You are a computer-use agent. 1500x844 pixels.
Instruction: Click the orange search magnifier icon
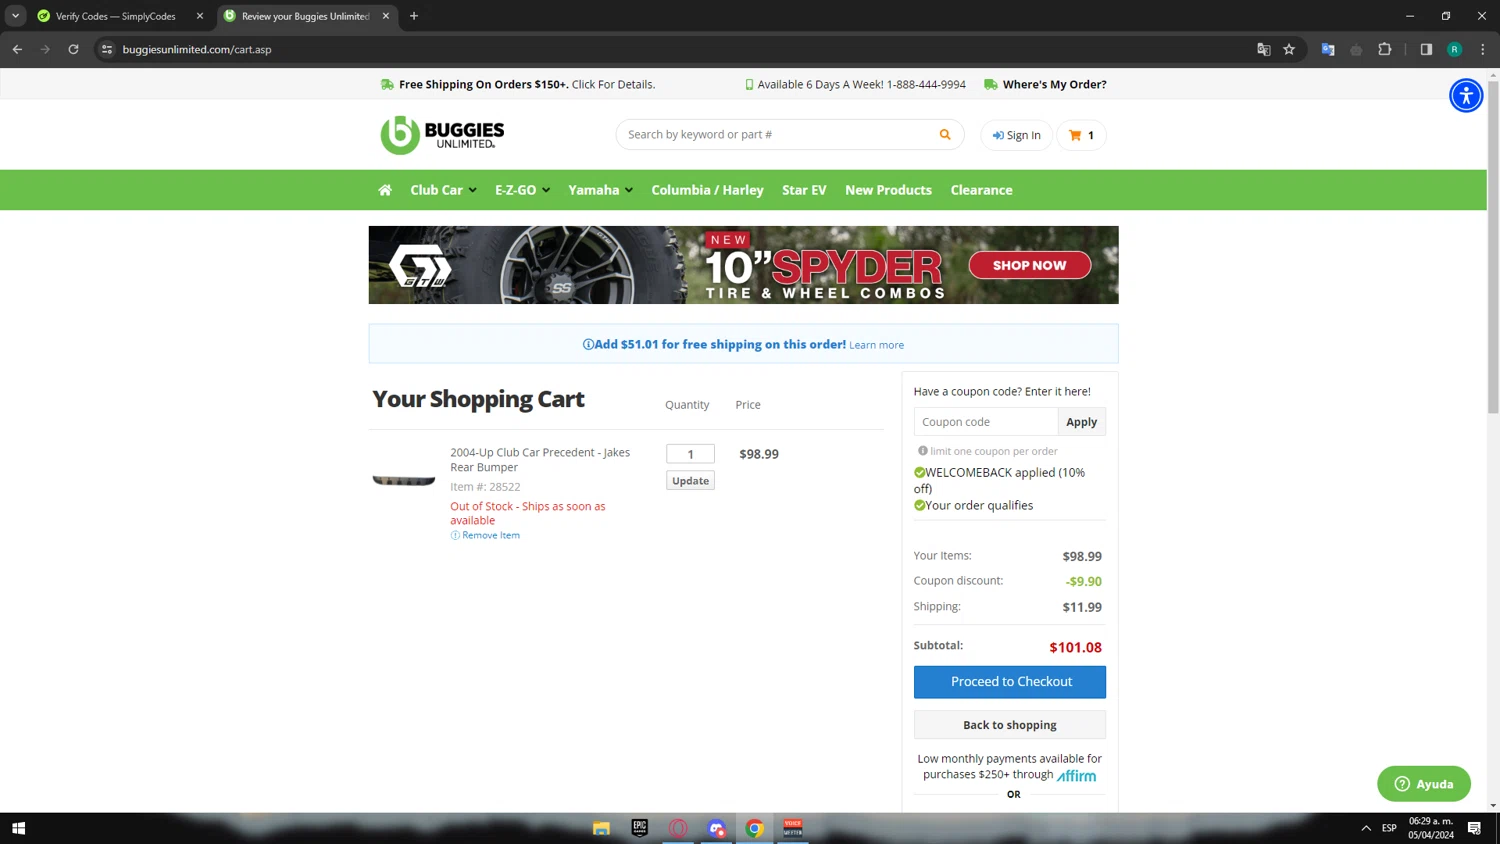coord(945,134)
